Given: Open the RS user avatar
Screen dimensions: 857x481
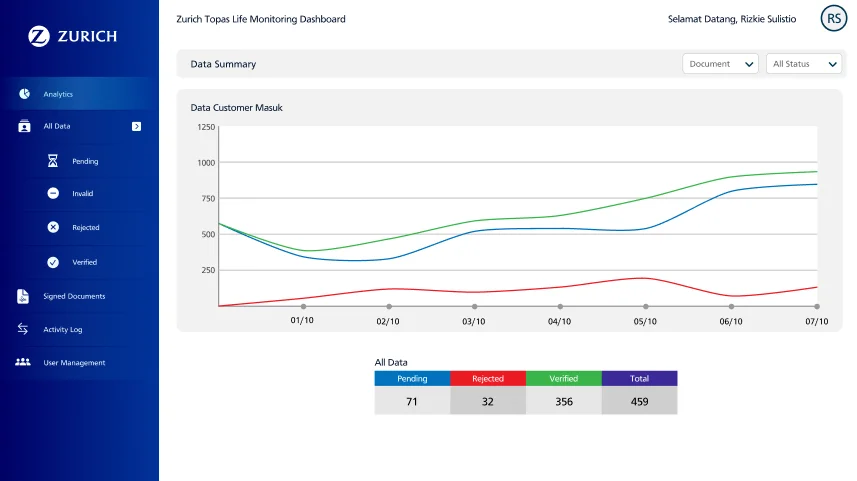Looking at the screenshot, I should pos(833,19).
